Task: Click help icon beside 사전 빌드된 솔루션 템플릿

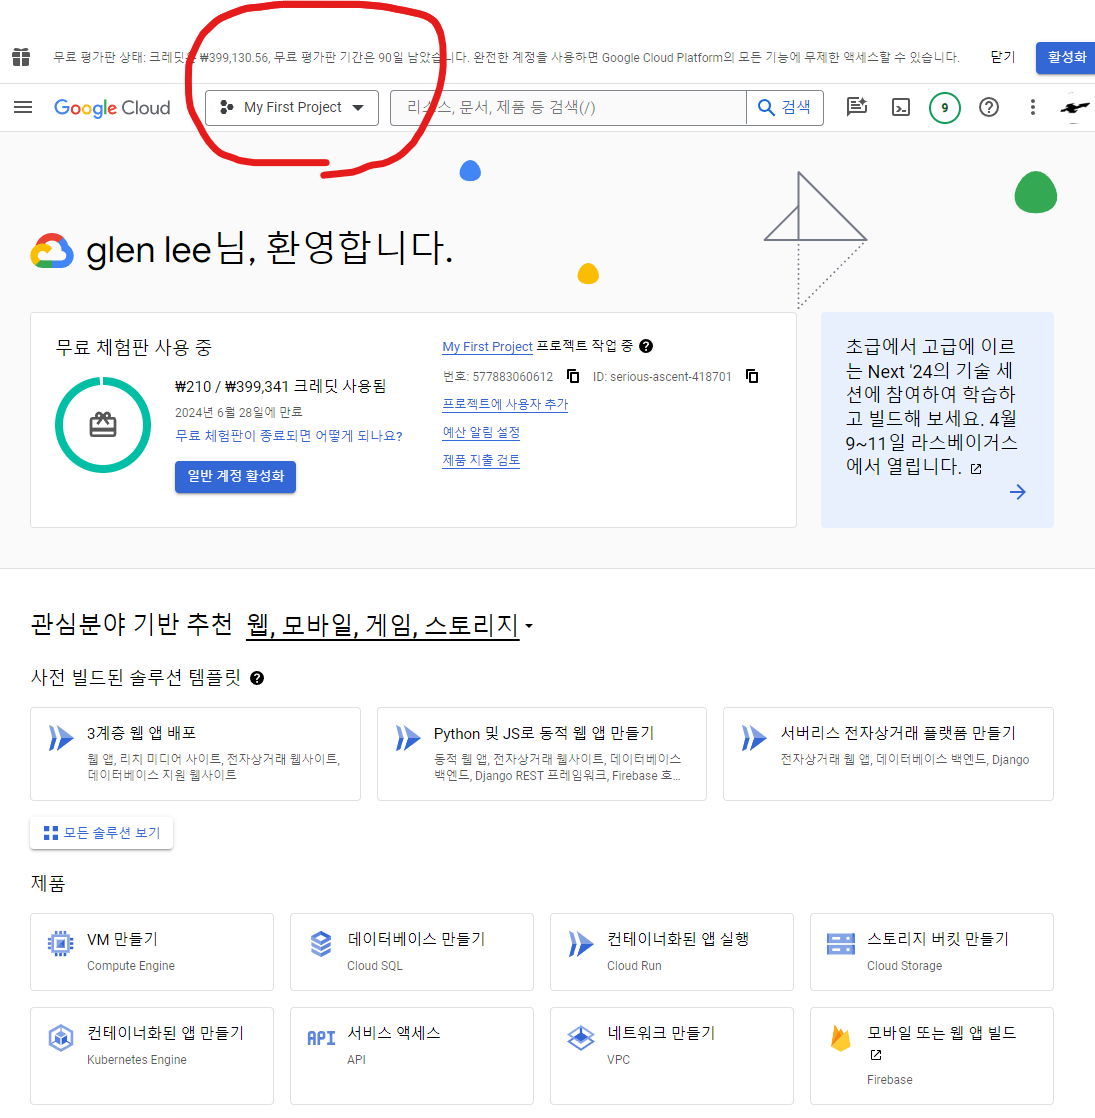Action: [257, 678]
